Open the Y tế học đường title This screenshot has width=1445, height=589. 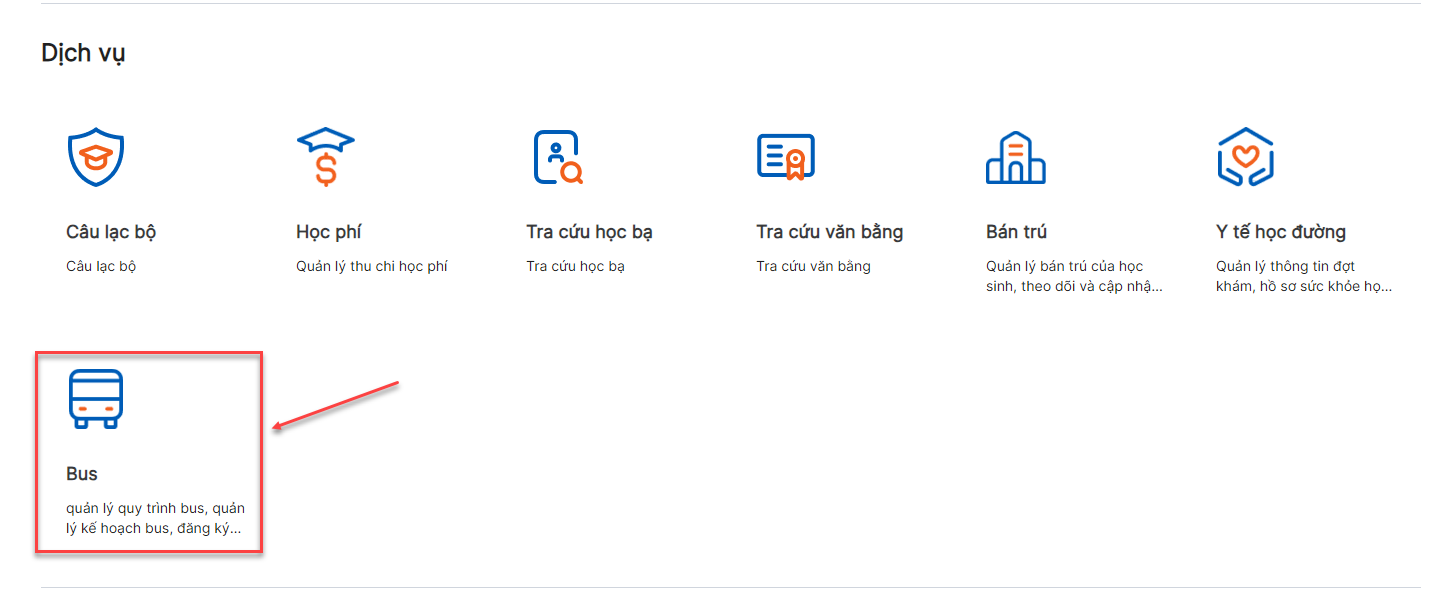click(1280, 232)
